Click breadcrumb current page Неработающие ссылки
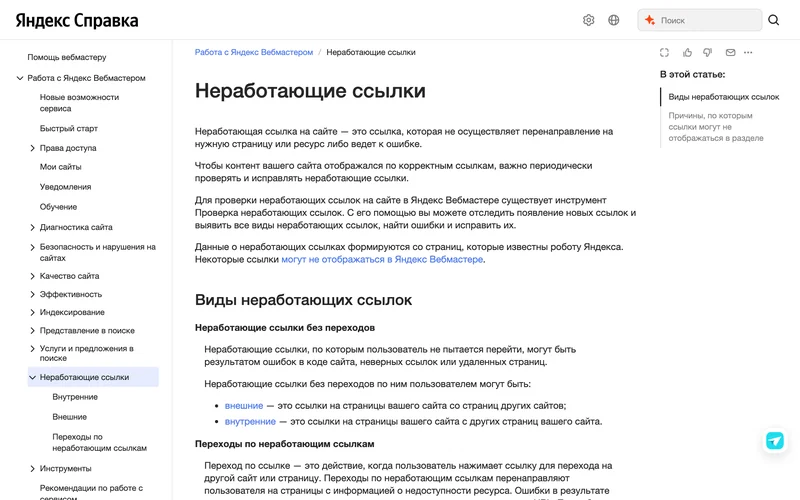Screen dimensions: 800x500 pyautogui.click(x=371, y=52)
